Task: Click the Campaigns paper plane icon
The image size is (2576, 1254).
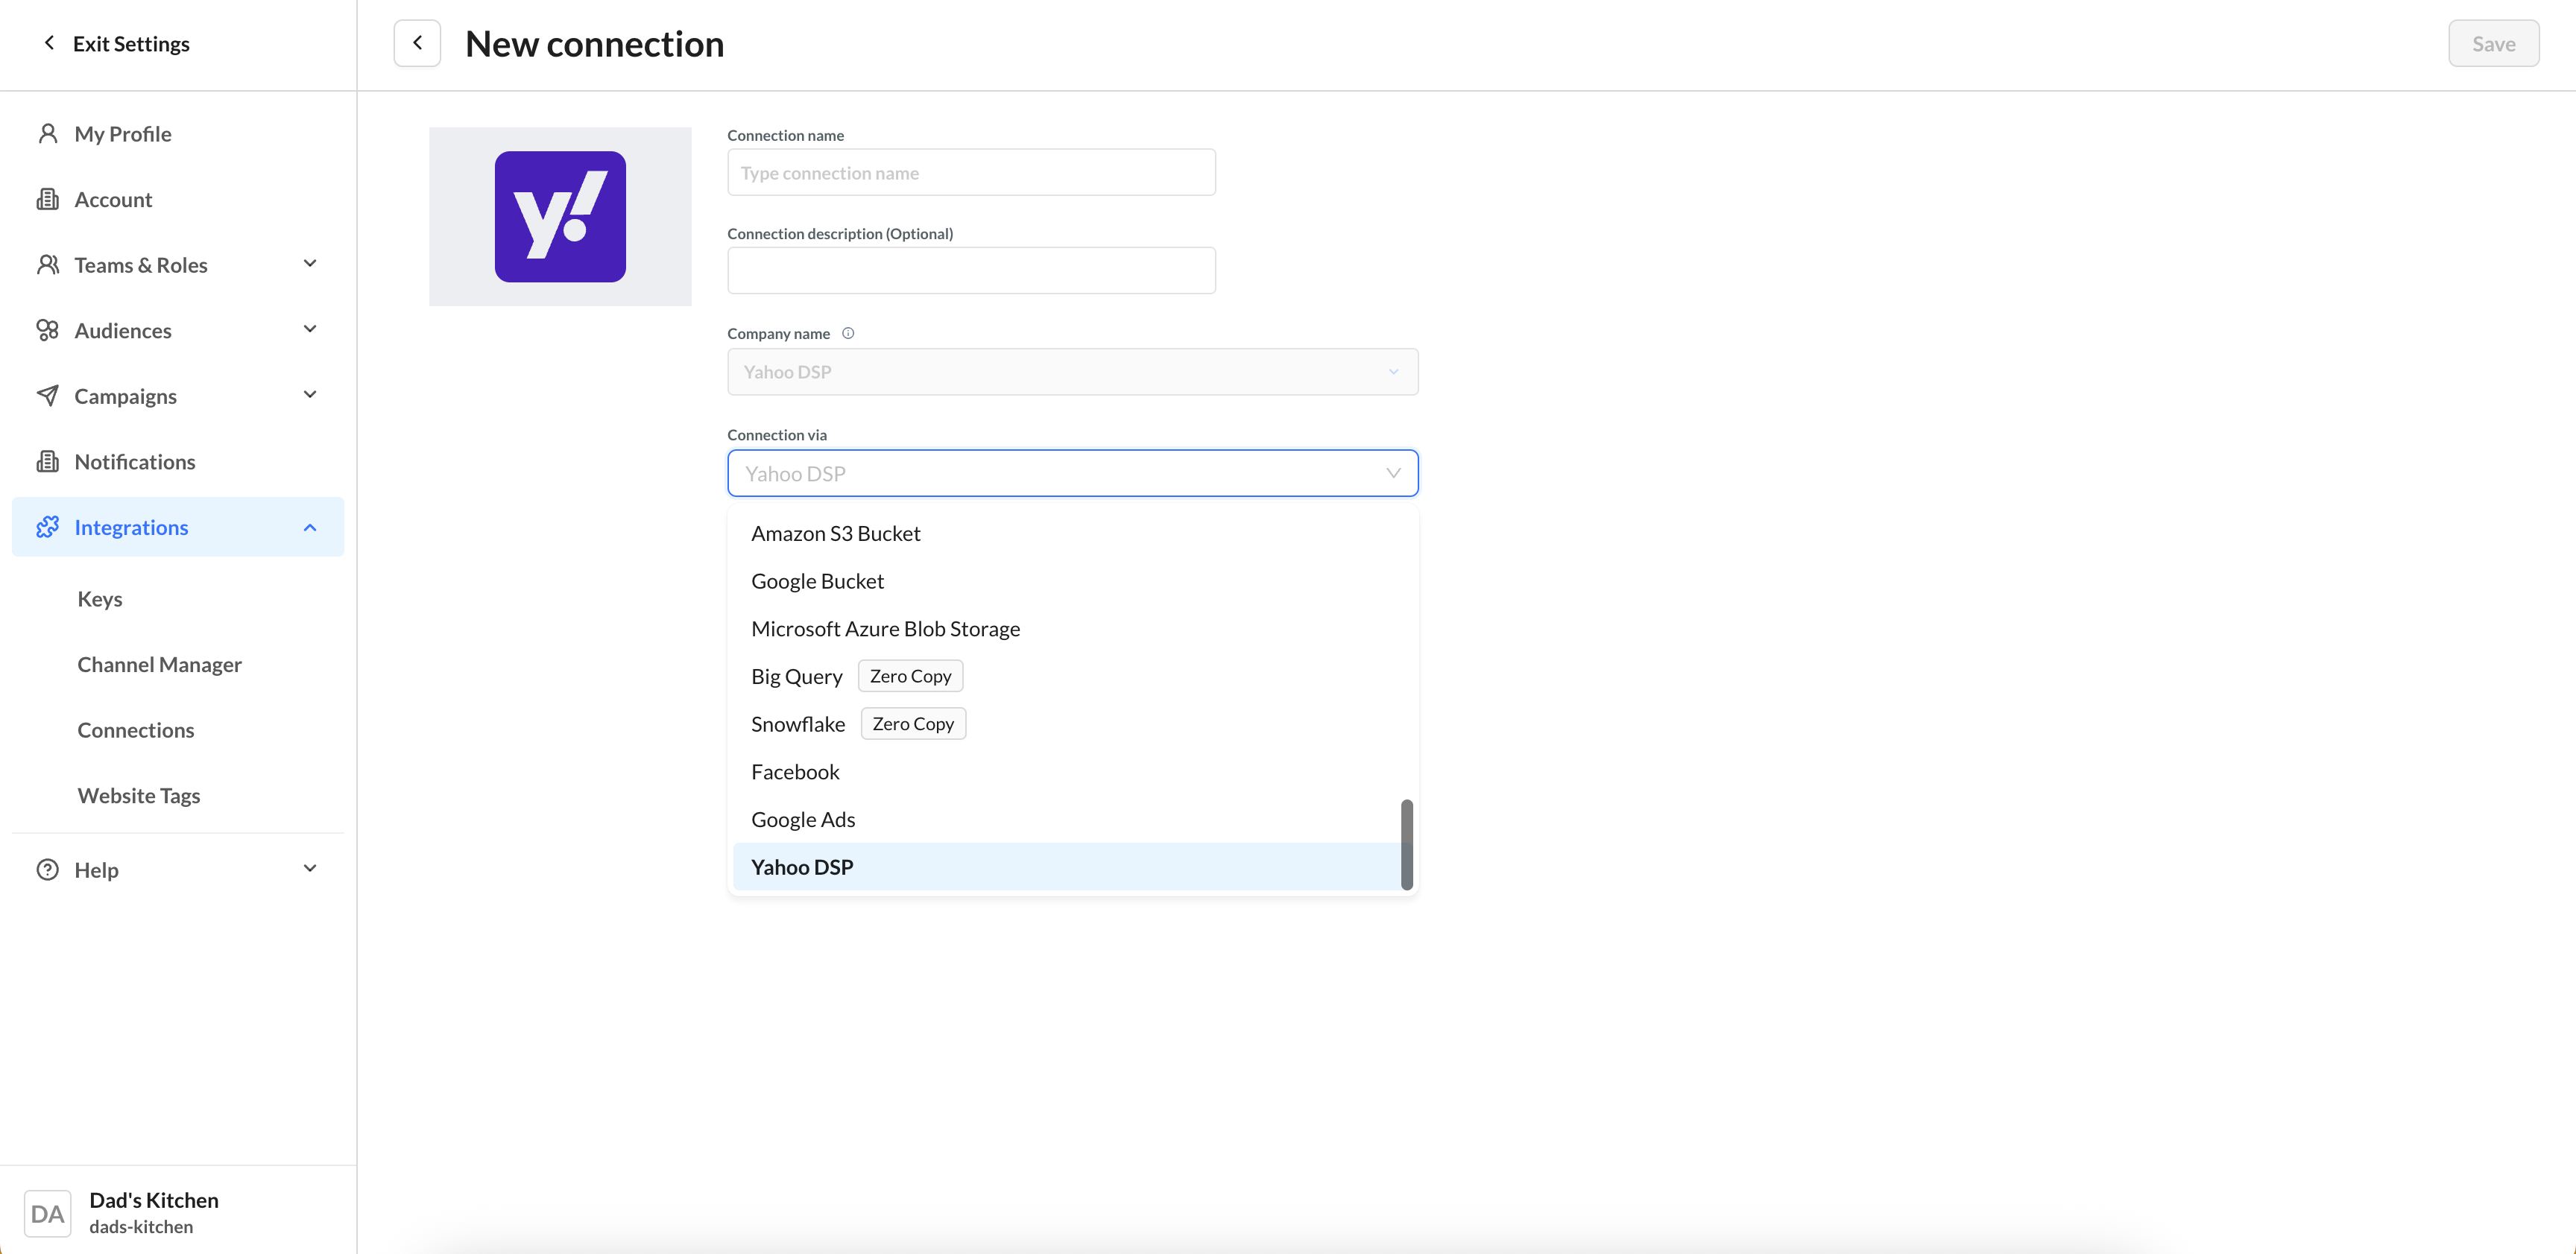Action: point(47,396)
